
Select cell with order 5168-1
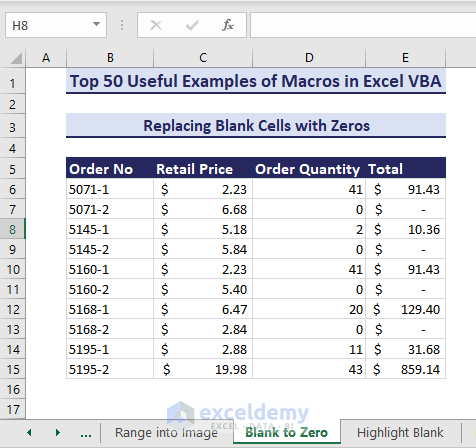tap(110, 309)
